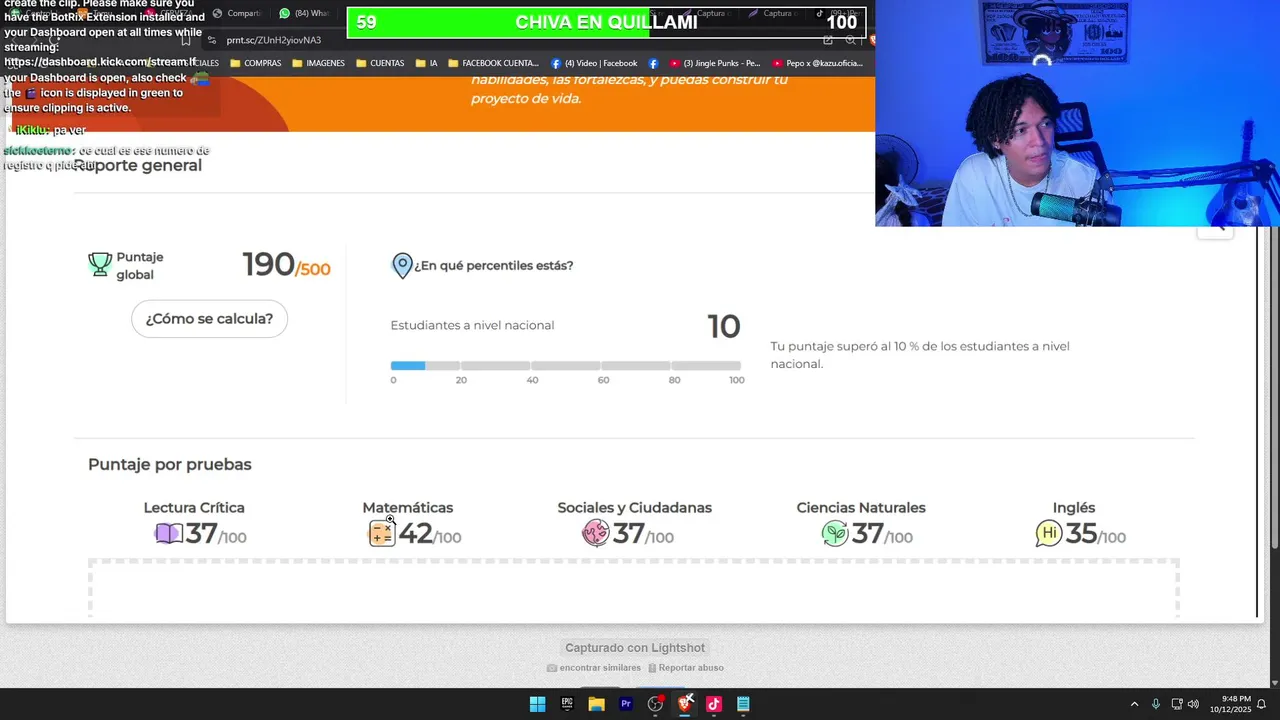Switch to the Compartir browser tab

click(x=237, y=13)
